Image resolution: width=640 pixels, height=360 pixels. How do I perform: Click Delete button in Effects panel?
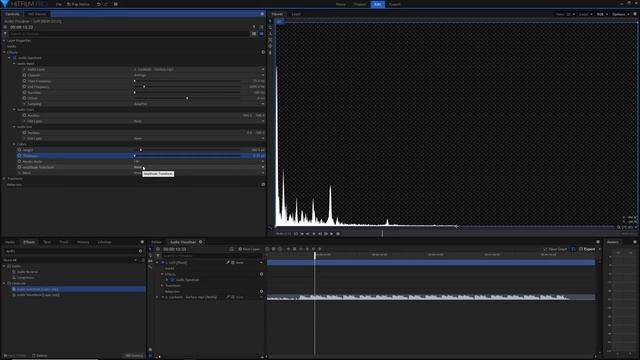click(x=40, y=356)
